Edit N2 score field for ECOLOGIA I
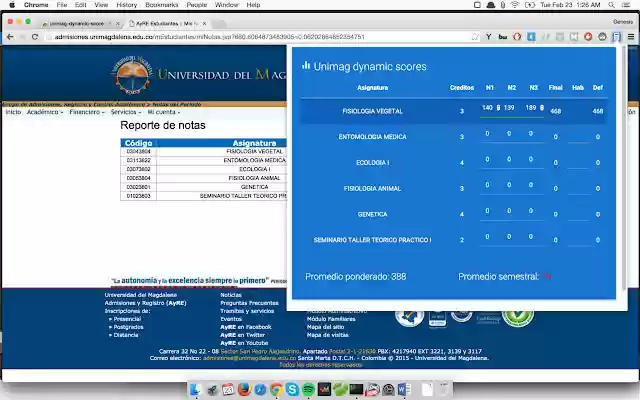This screenshot has height=400, width=640. pos(509,160)
